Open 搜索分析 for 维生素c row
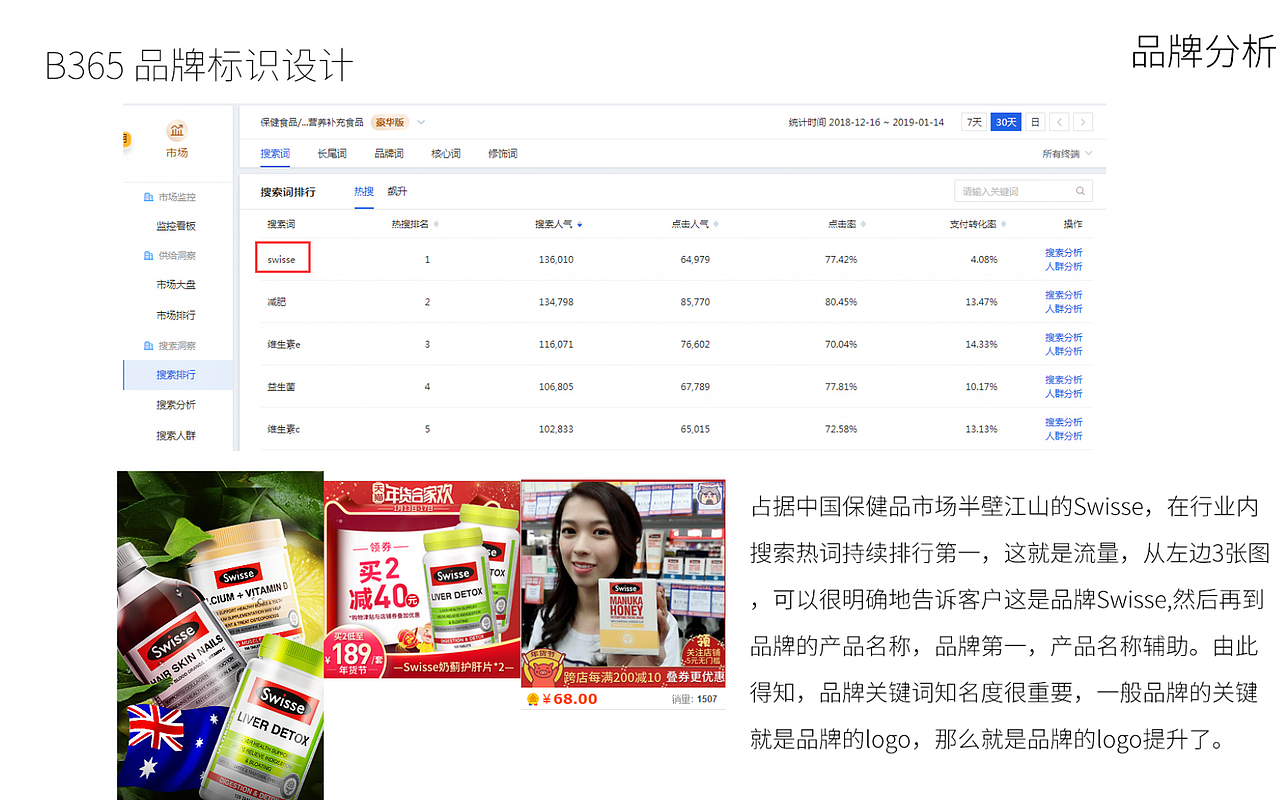The width and height of the screenshot is (1280, 800). coord(1064,422)
